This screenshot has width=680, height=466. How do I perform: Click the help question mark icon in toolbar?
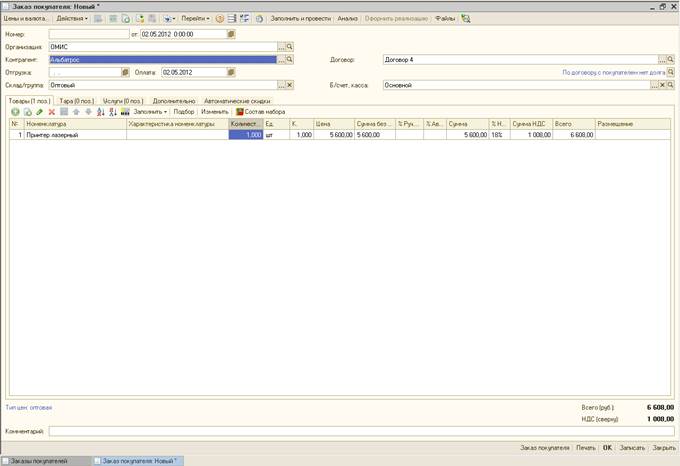click(x=219, y=18)
